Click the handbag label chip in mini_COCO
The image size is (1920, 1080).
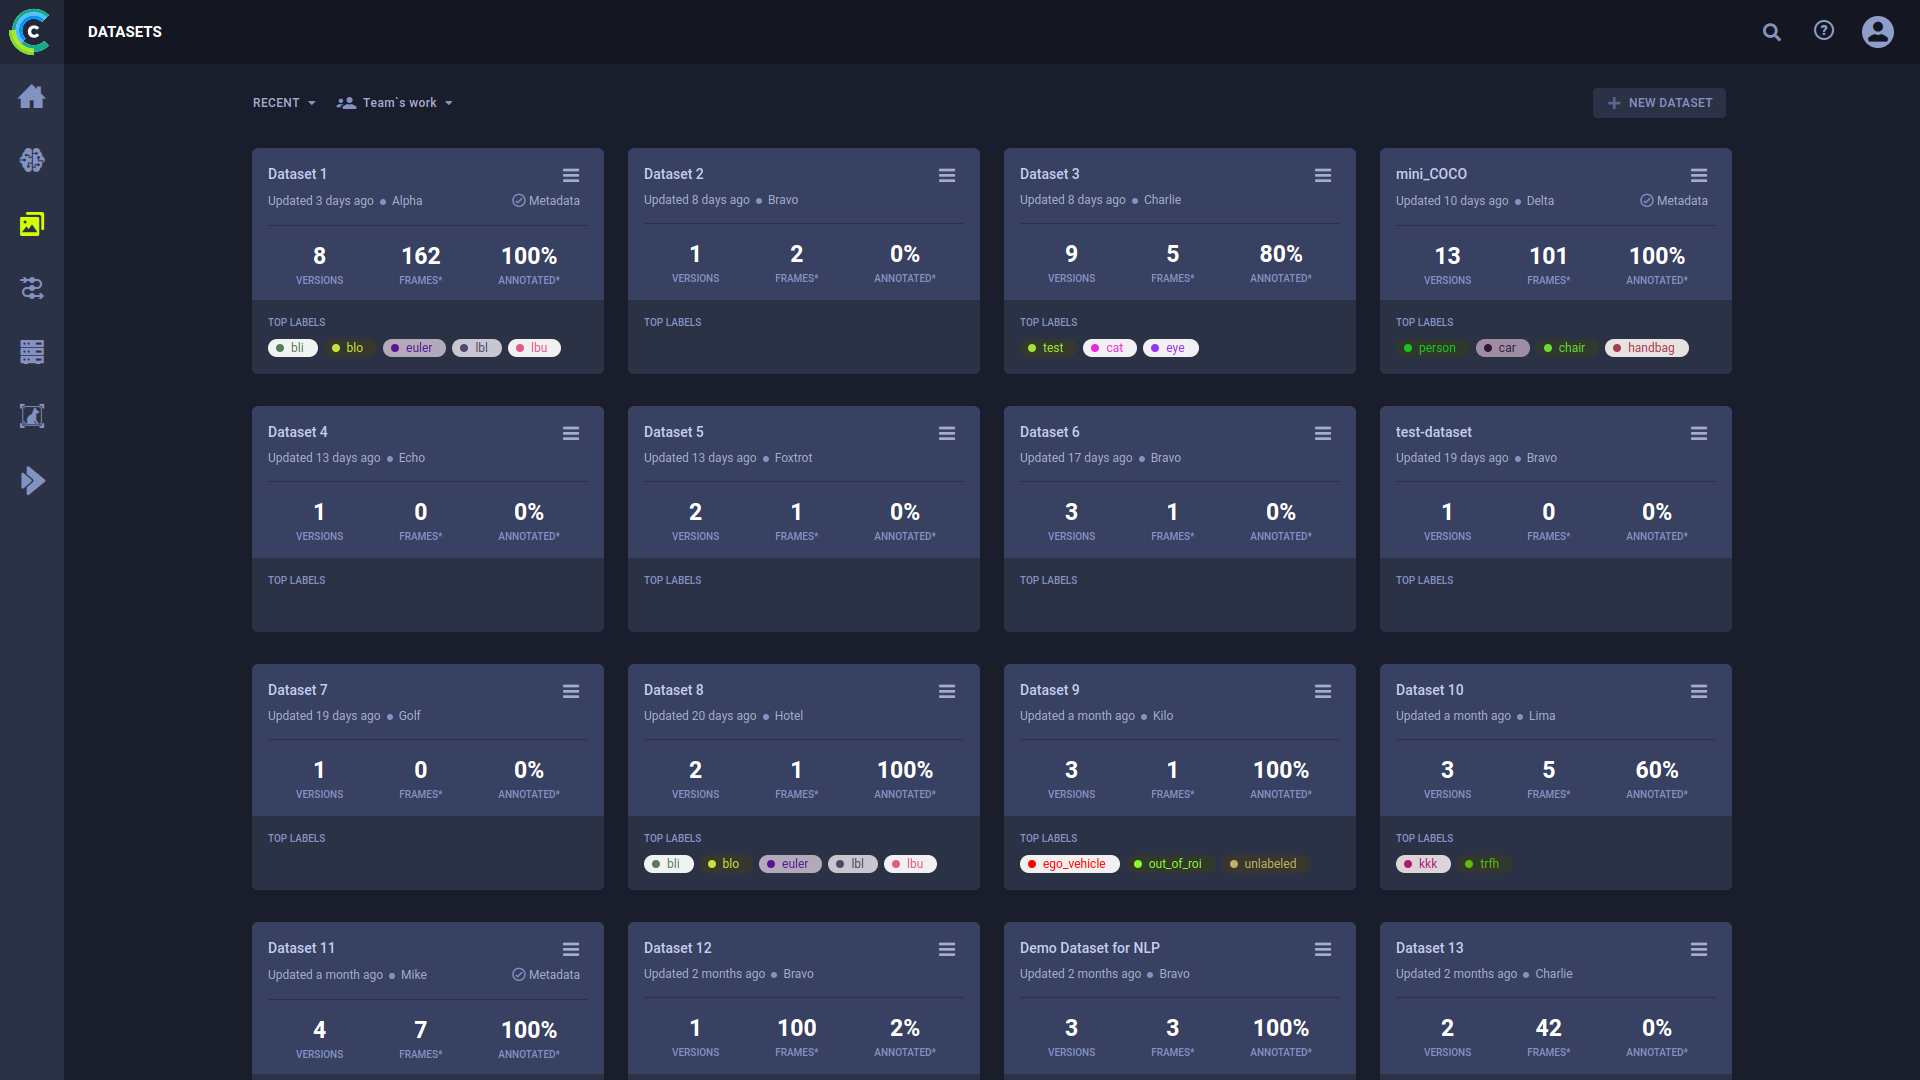(x=1646, y=348)
